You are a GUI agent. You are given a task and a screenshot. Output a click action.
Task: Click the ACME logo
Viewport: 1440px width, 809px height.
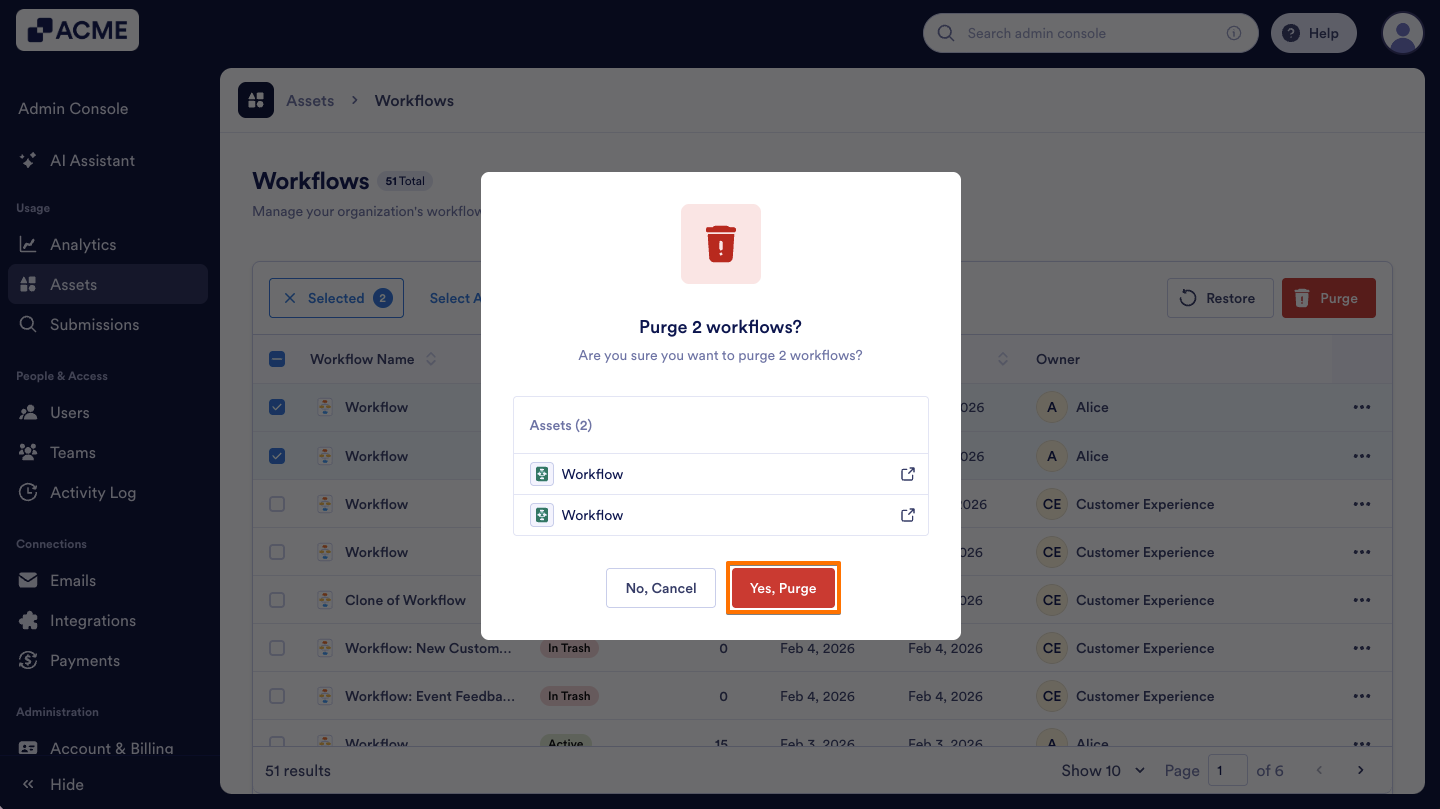pos(76,30)
